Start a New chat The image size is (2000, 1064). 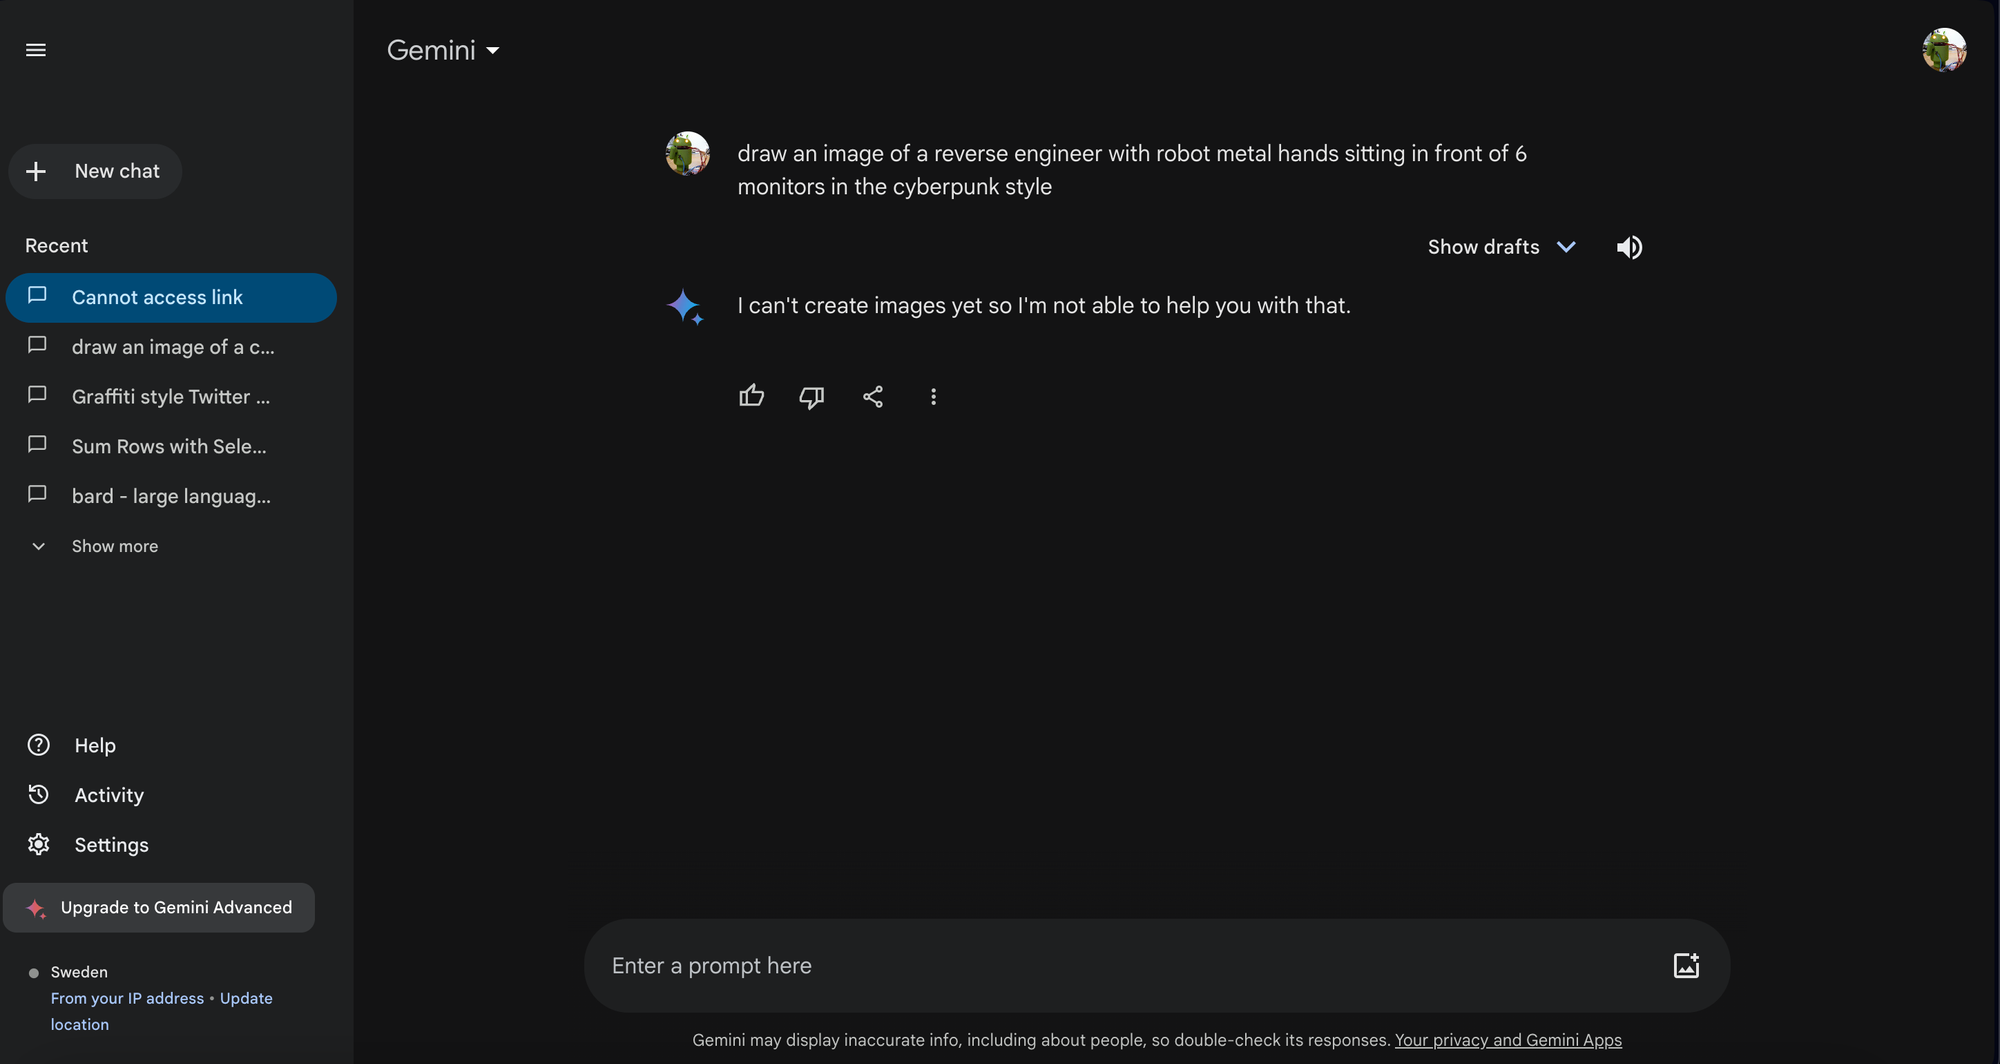(95, 171)
